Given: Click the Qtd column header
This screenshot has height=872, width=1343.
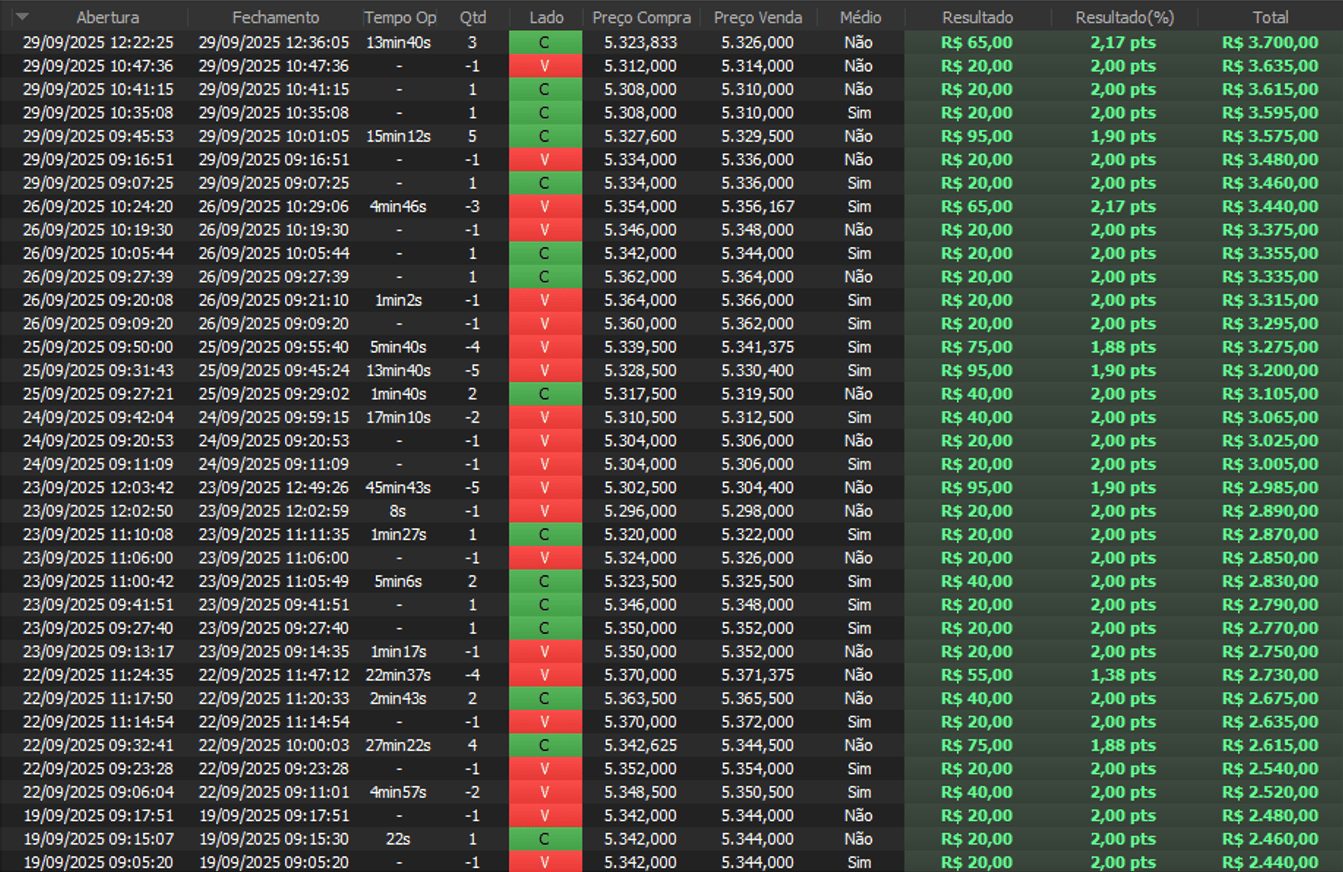Looking at the screenshot, I should click(x=472, y=18).
